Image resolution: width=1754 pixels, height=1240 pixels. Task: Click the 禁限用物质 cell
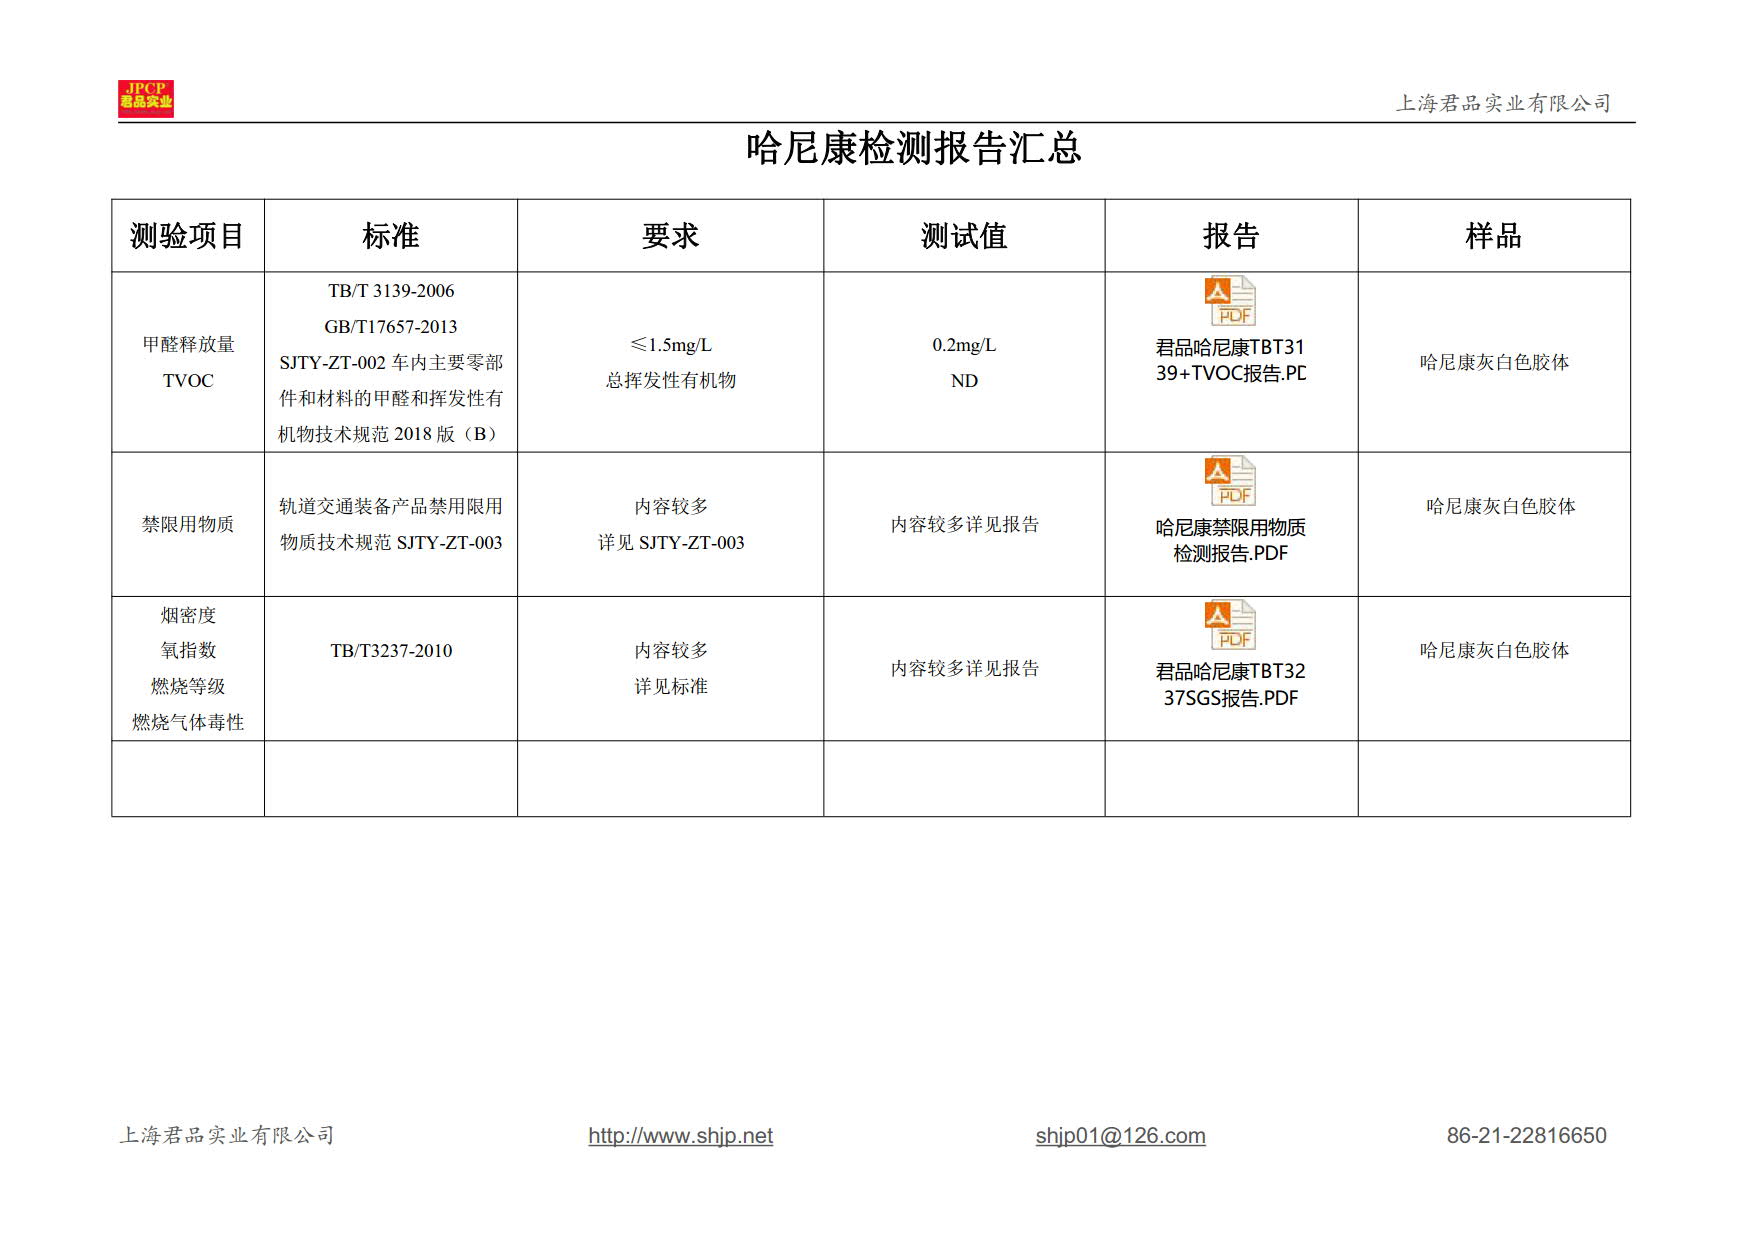(188, 524)
